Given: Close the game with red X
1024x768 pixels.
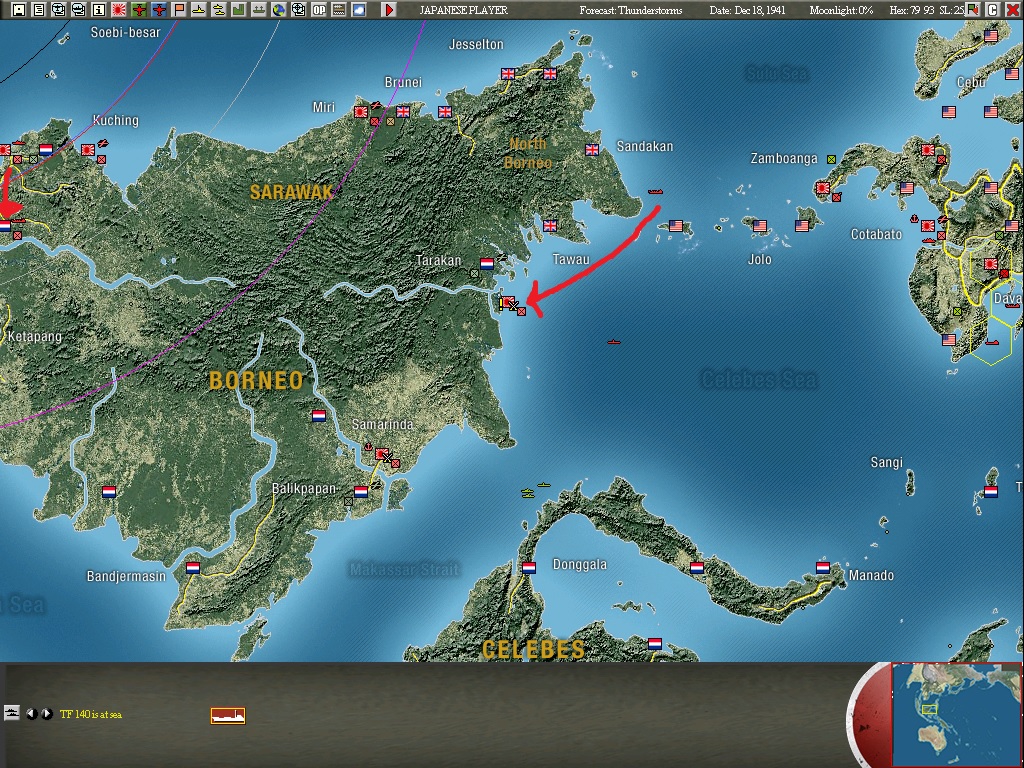Looking at the screenshot, I should point(1012,10).
